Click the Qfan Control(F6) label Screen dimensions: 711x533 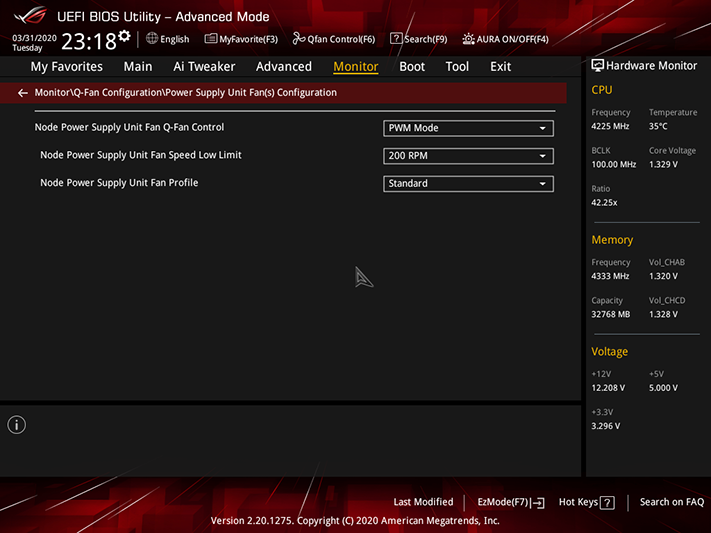tap(341, 39)
